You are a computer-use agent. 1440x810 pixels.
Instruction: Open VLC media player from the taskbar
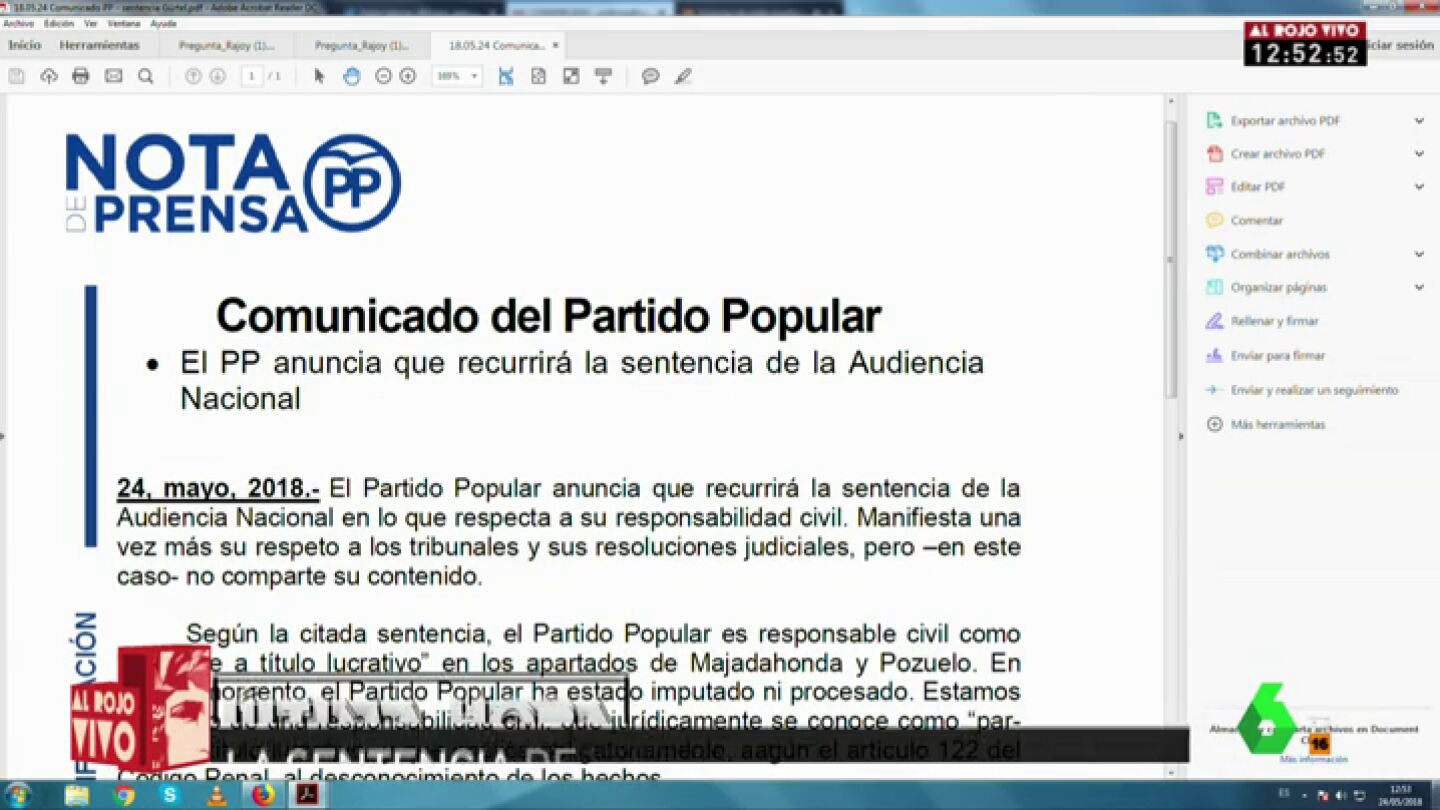point(216,796)
